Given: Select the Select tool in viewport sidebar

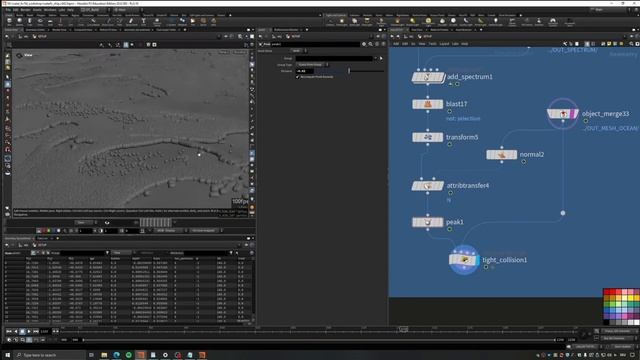Looking at the screenshot, I should pos(7,77).
